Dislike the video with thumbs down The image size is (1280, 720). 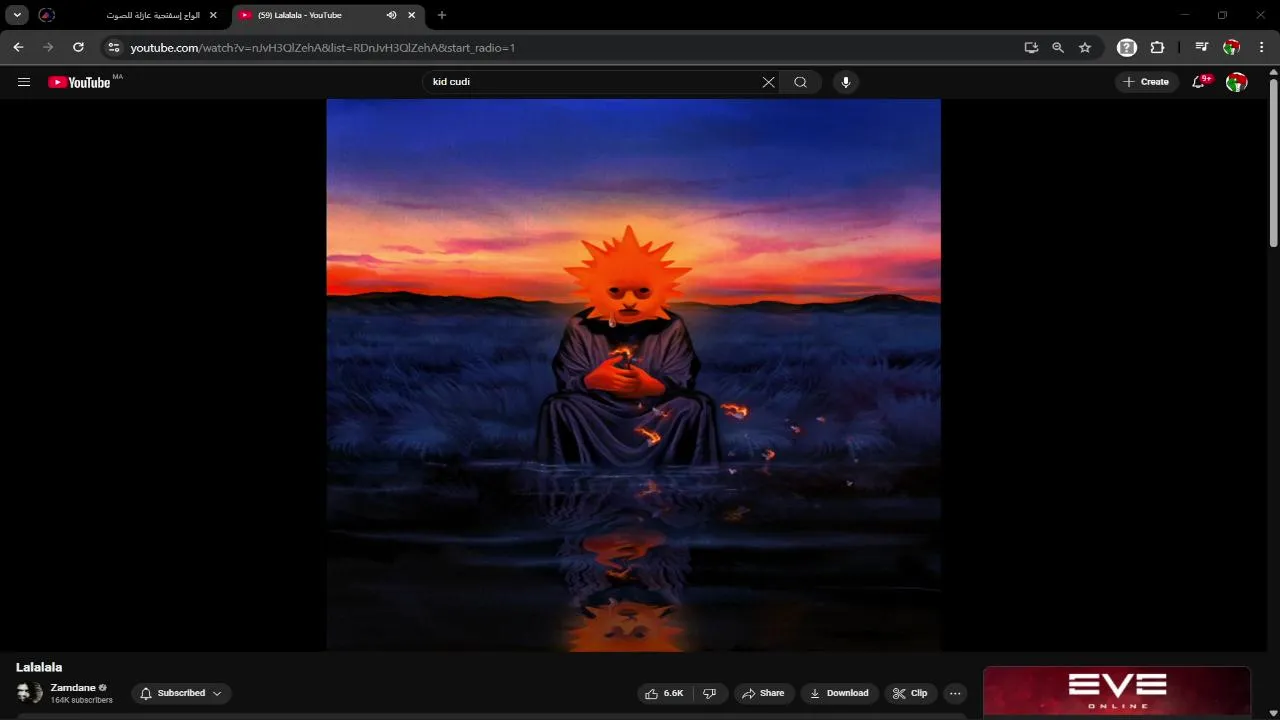pyautogui.click(x=710, y=693)
